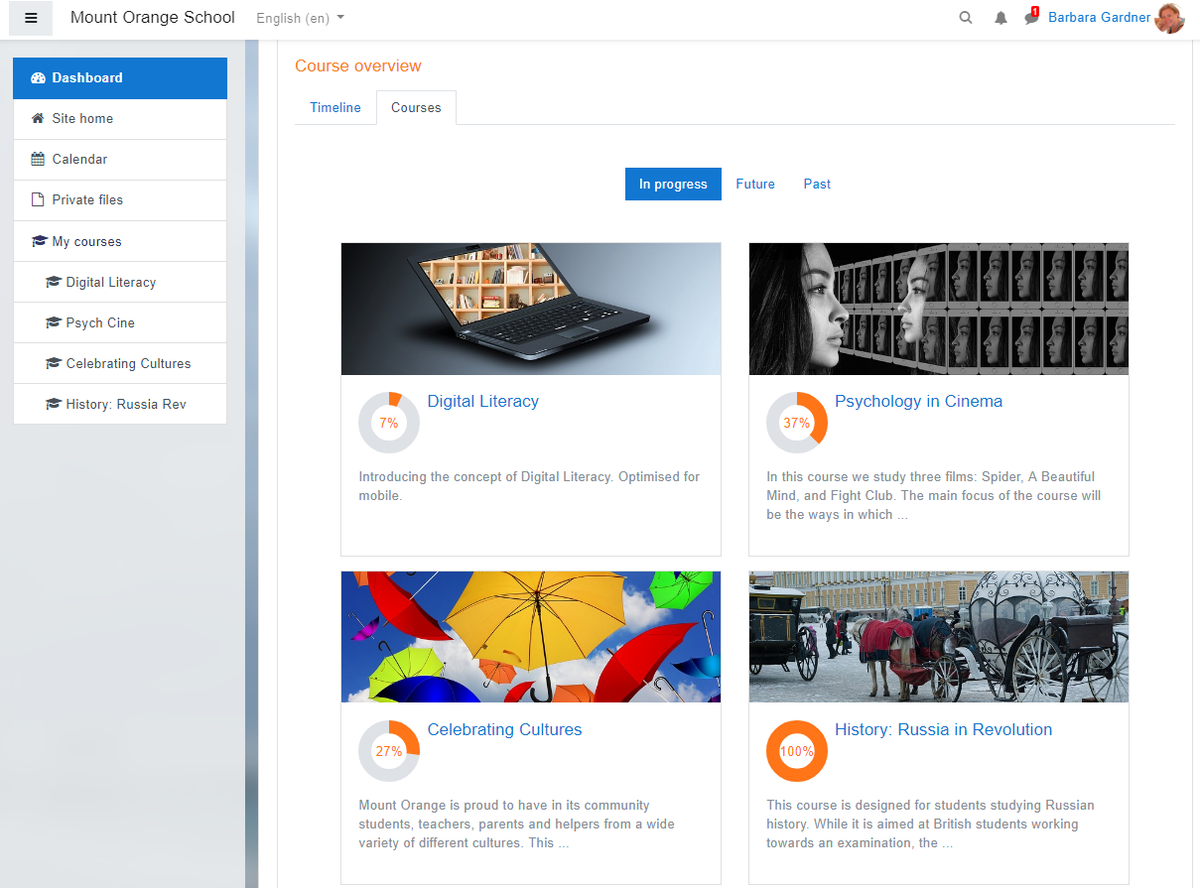Open the History: Russia in Revolution course
Viewport: 1200px width, 888px height.
[943, 729]
